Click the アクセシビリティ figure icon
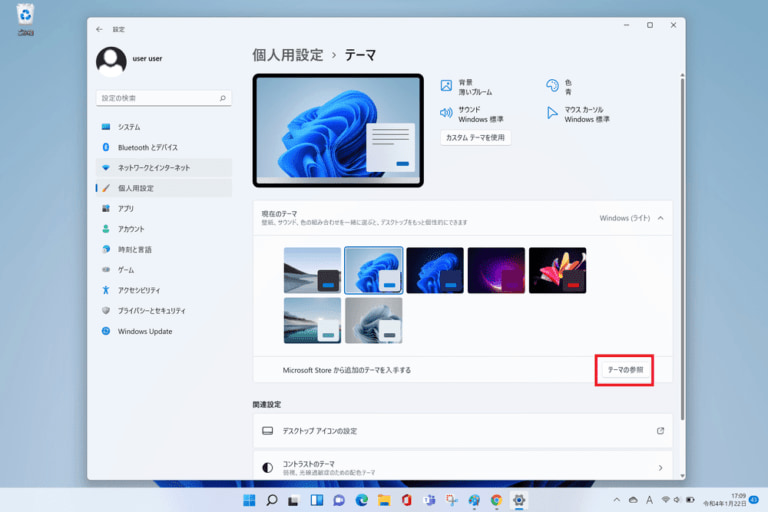This screenshot has width=768, height=512. [x=106, y=290]
